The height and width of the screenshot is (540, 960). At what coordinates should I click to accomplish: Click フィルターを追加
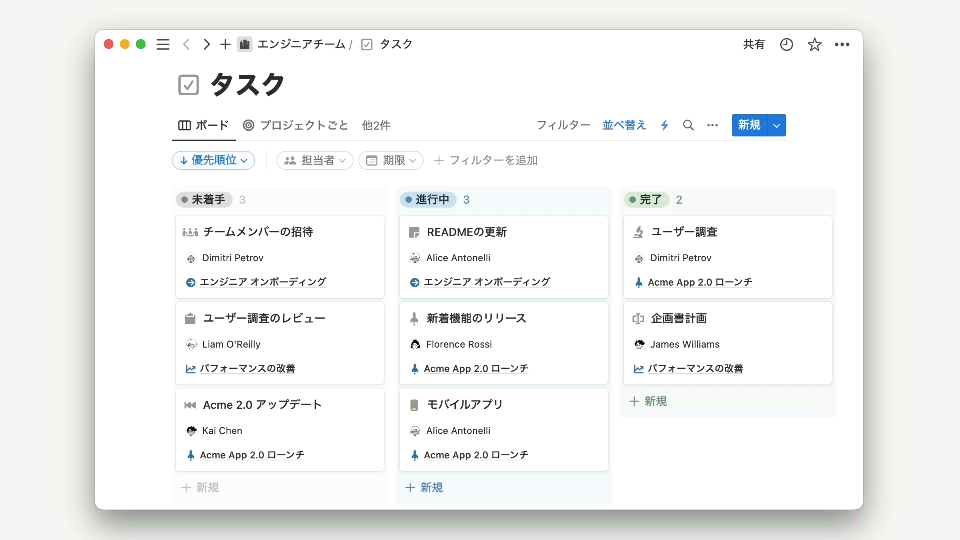pyautogui.click(x=486, y=160)
